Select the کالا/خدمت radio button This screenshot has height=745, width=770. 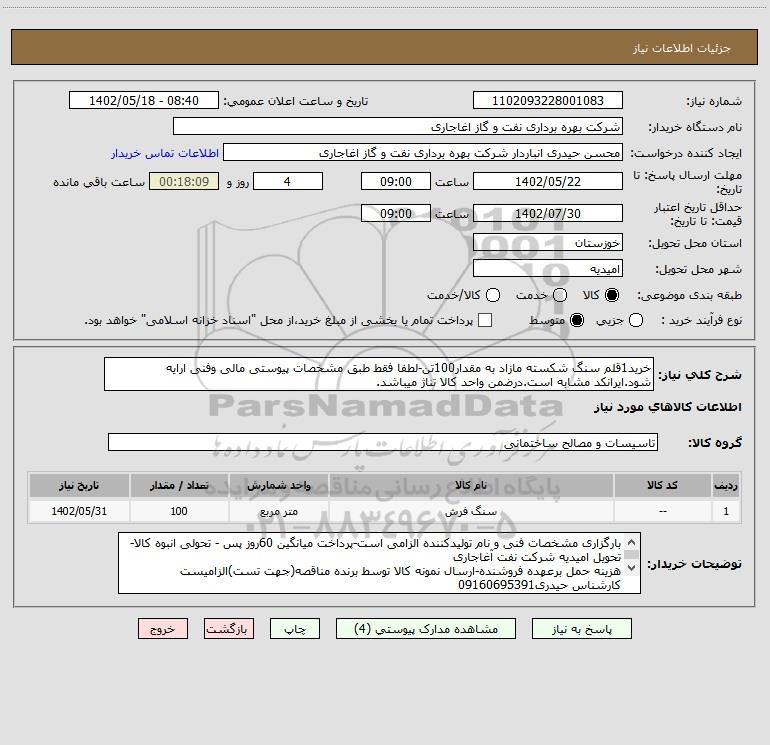pyautogui.click(x=493, y=295)
